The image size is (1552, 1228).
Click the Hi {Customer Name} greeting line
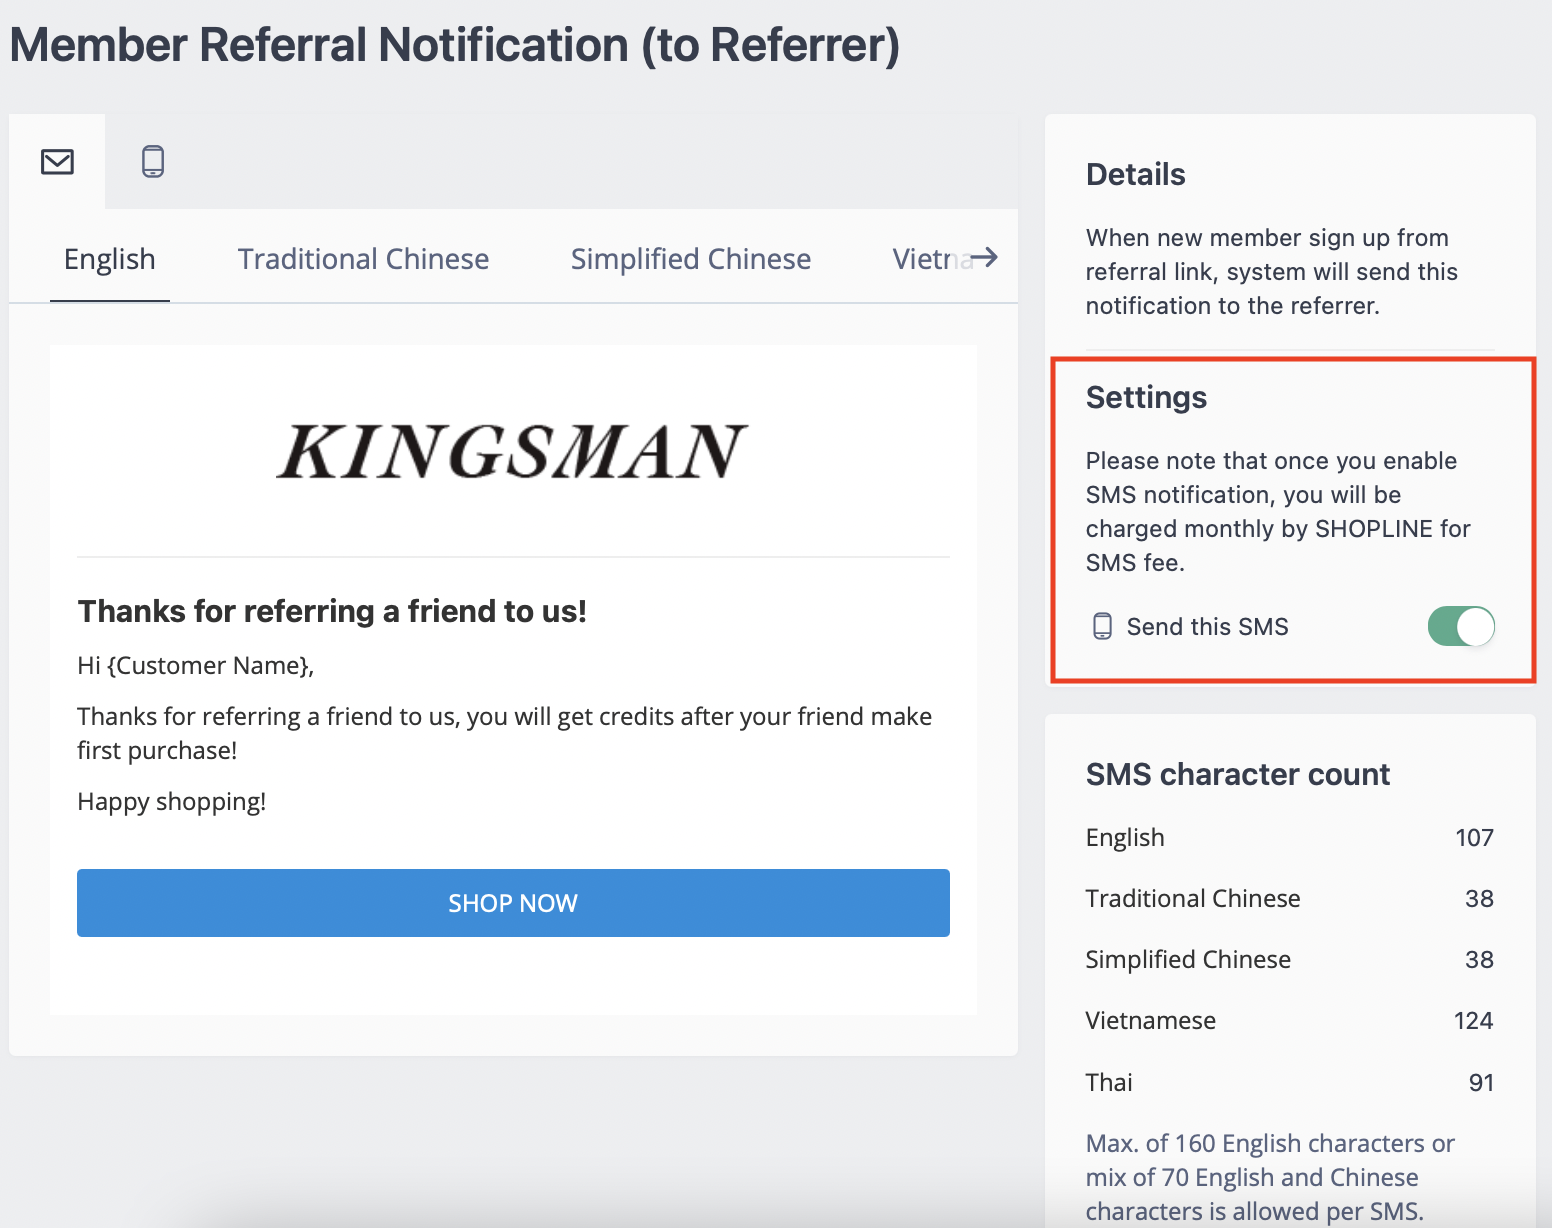tap(196, 666)
